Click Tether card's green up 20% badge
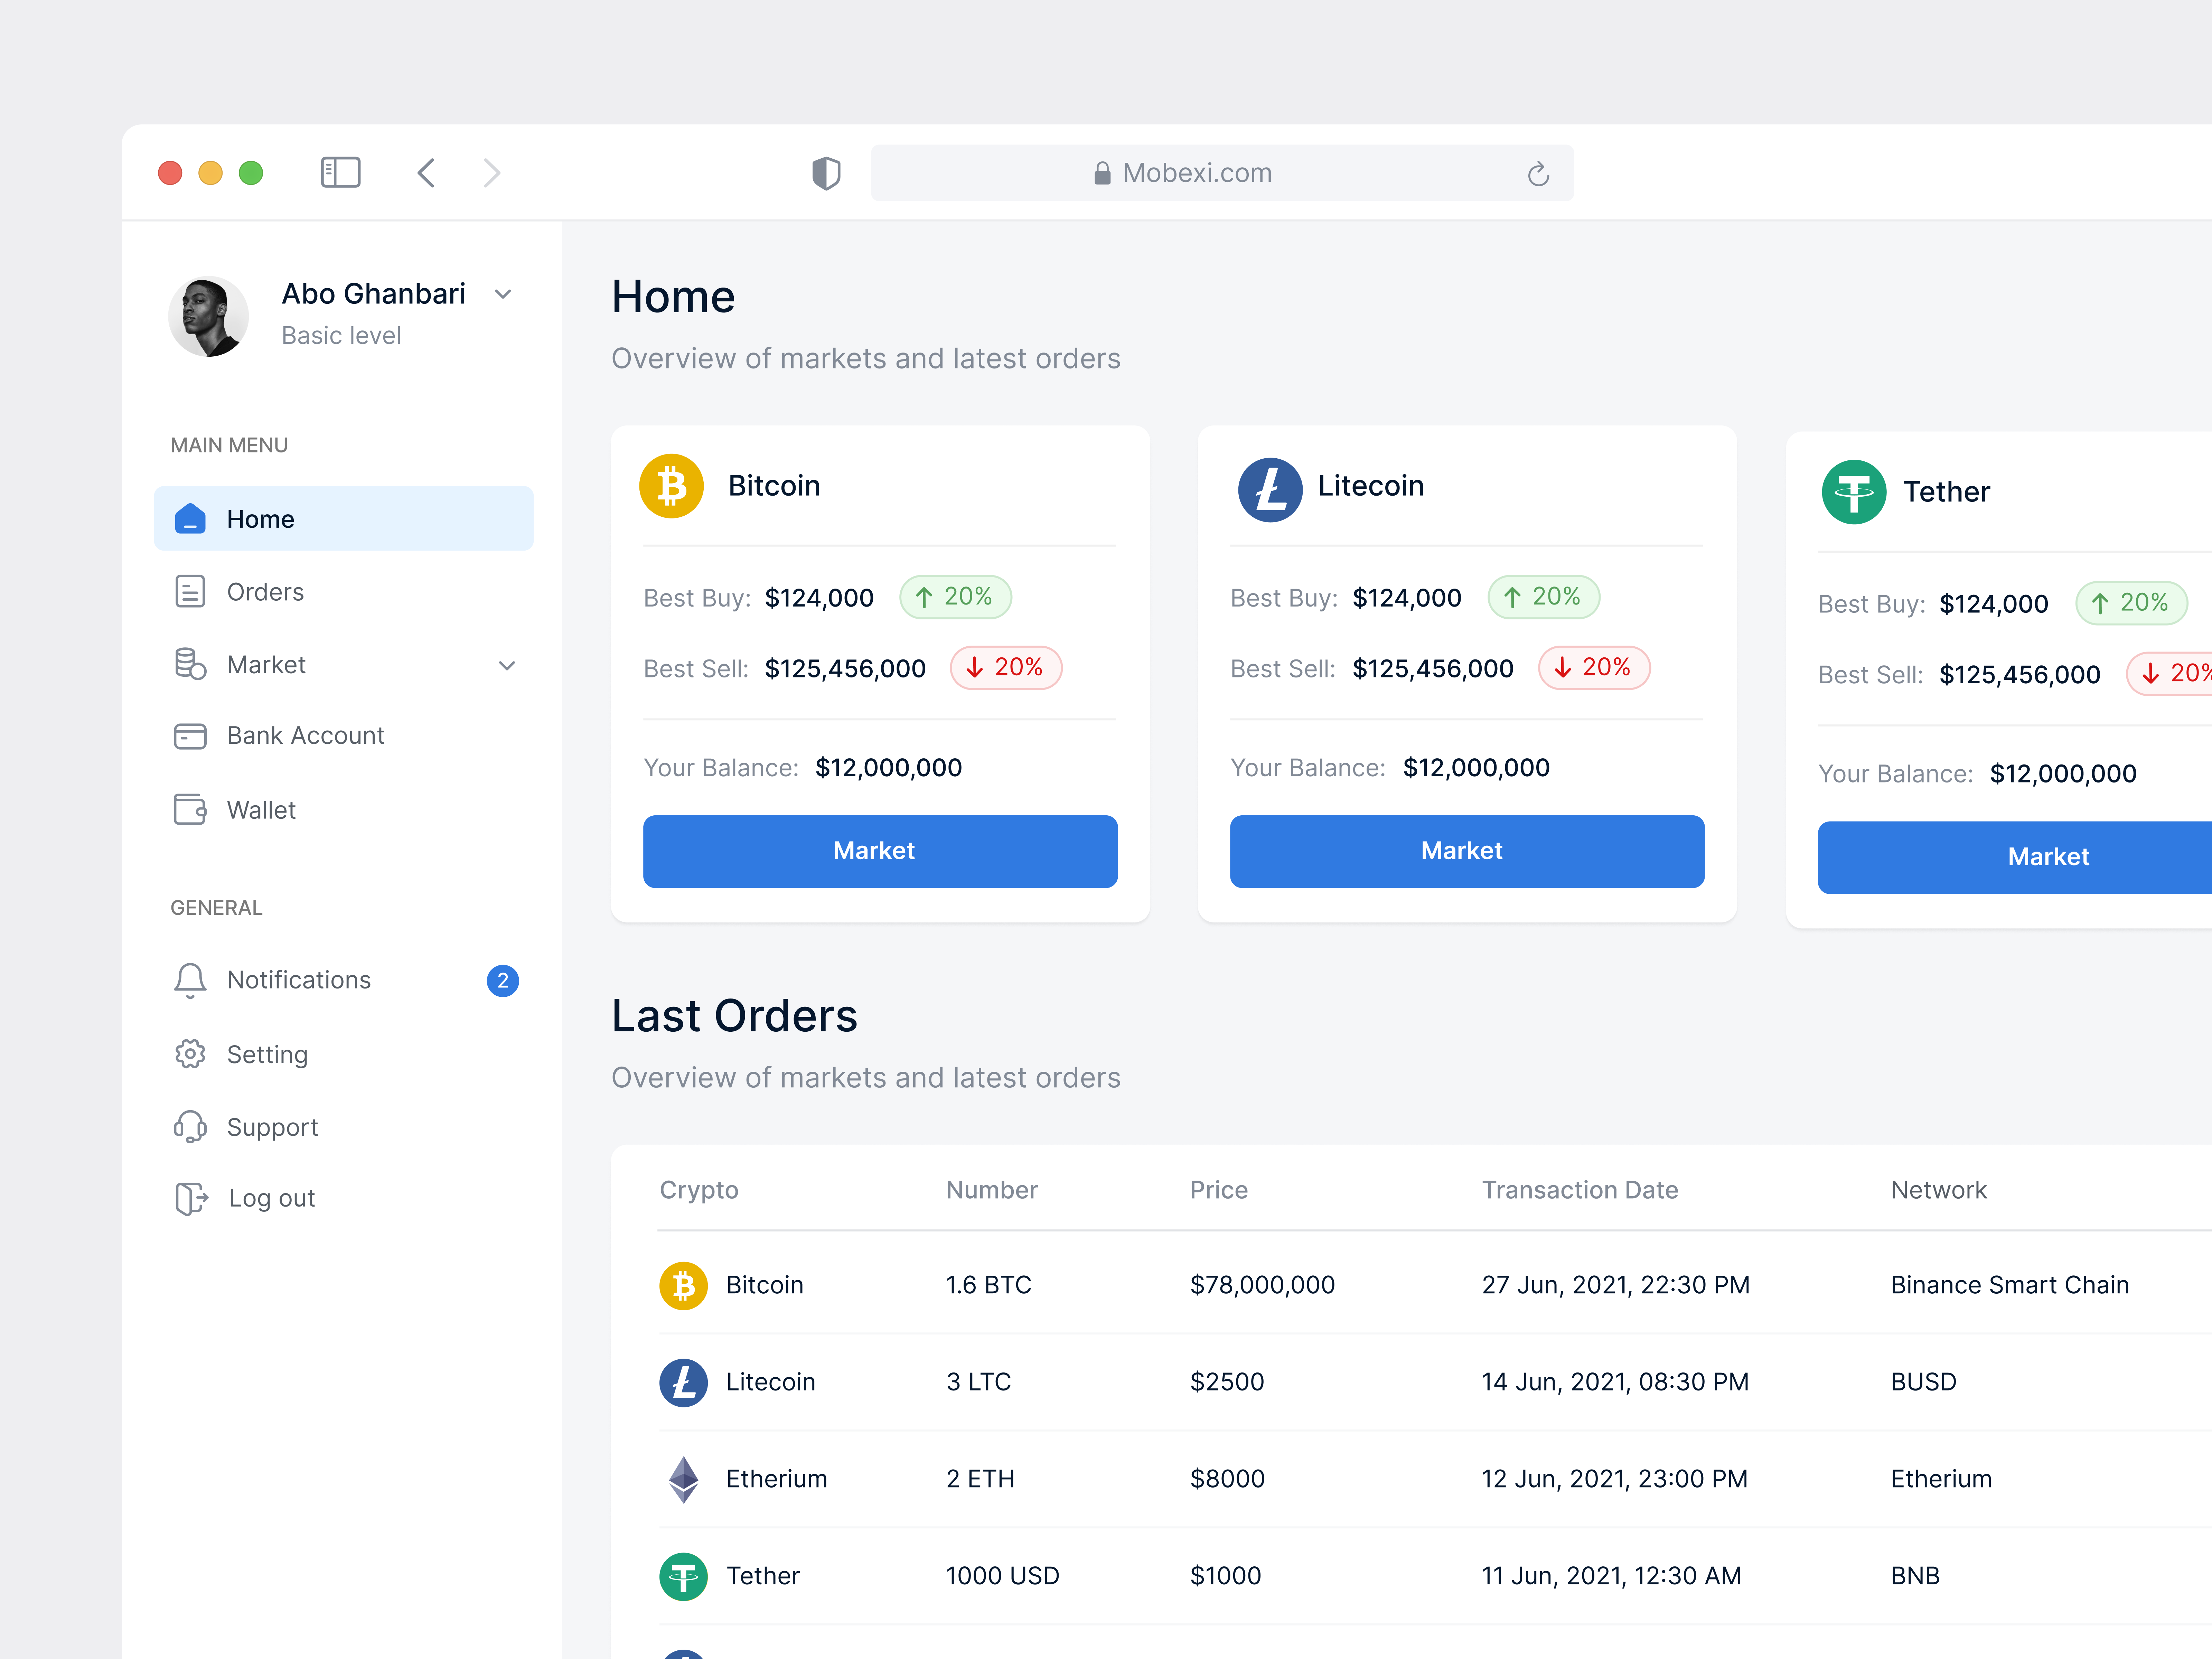2212x1659 pixels. [x=2132, y=603]
